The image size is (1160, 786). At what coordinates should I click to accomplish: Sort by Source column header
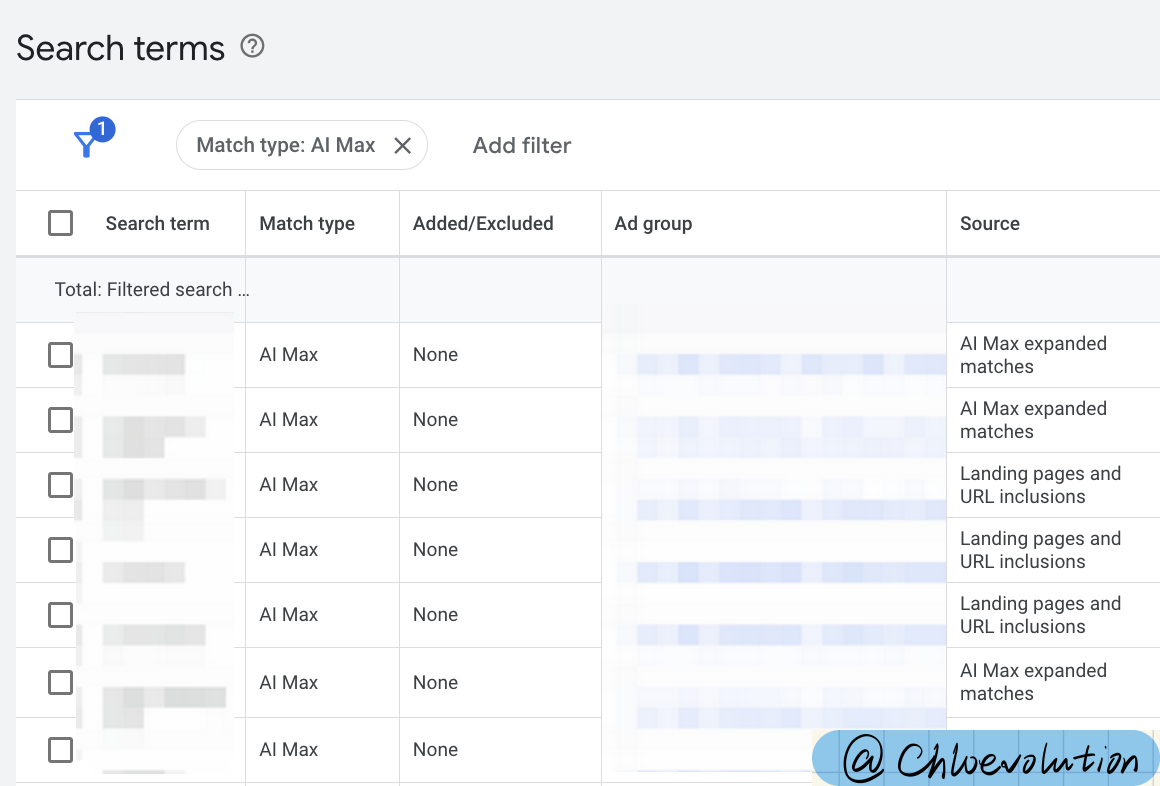click(990, 224)
